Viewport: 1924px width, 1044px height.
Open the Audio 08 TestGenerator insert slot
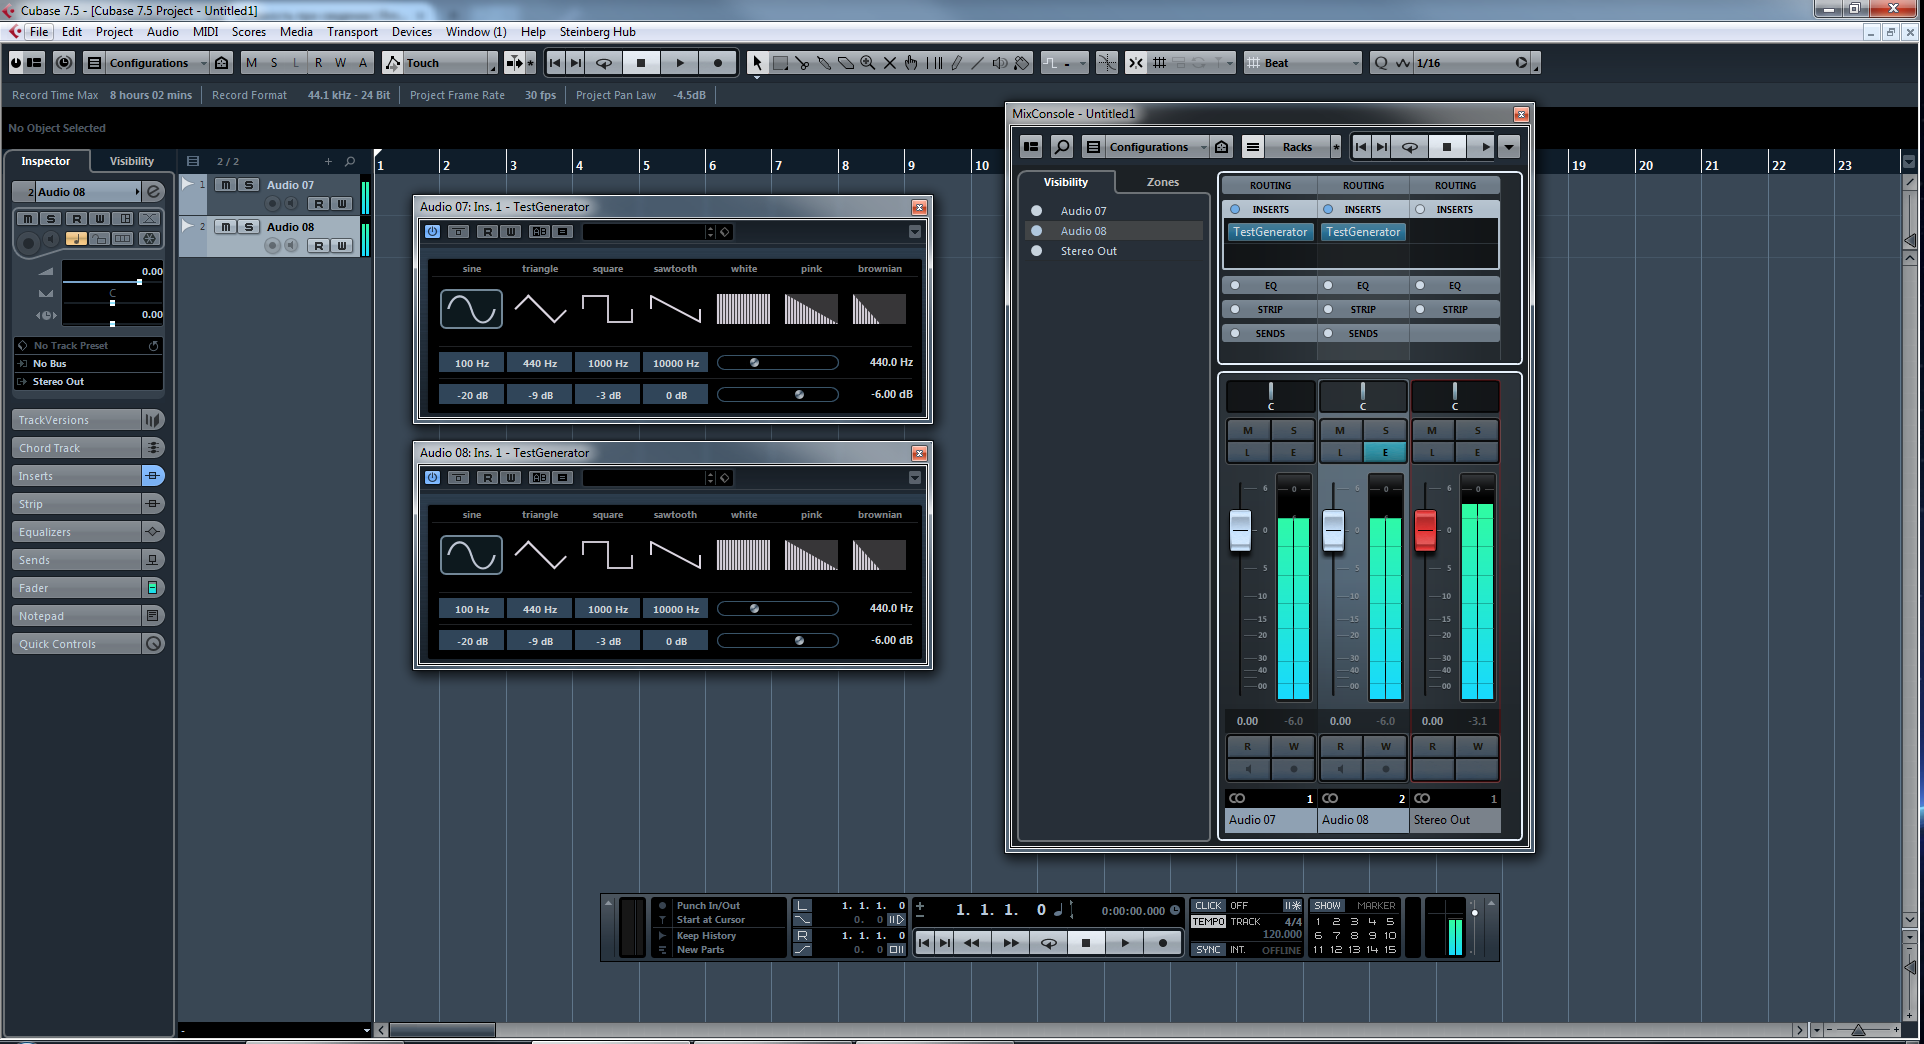click(1363, 232)
